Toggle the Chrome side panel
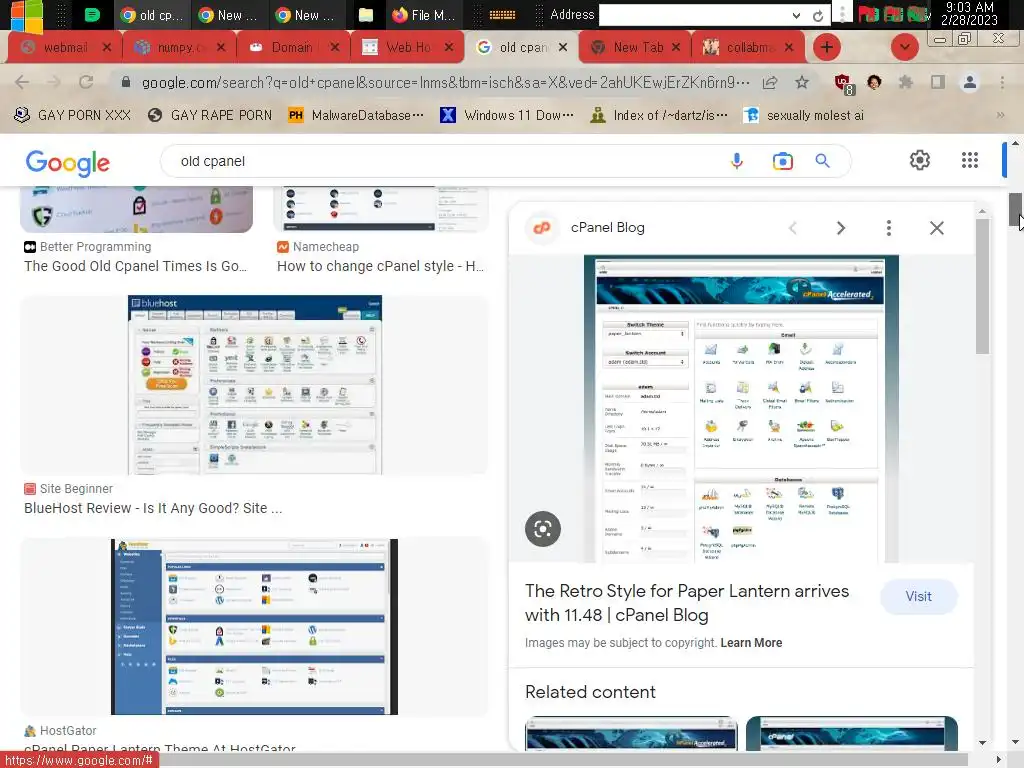This screenshot has width=1024, height=768. click(x=938, y=82)
